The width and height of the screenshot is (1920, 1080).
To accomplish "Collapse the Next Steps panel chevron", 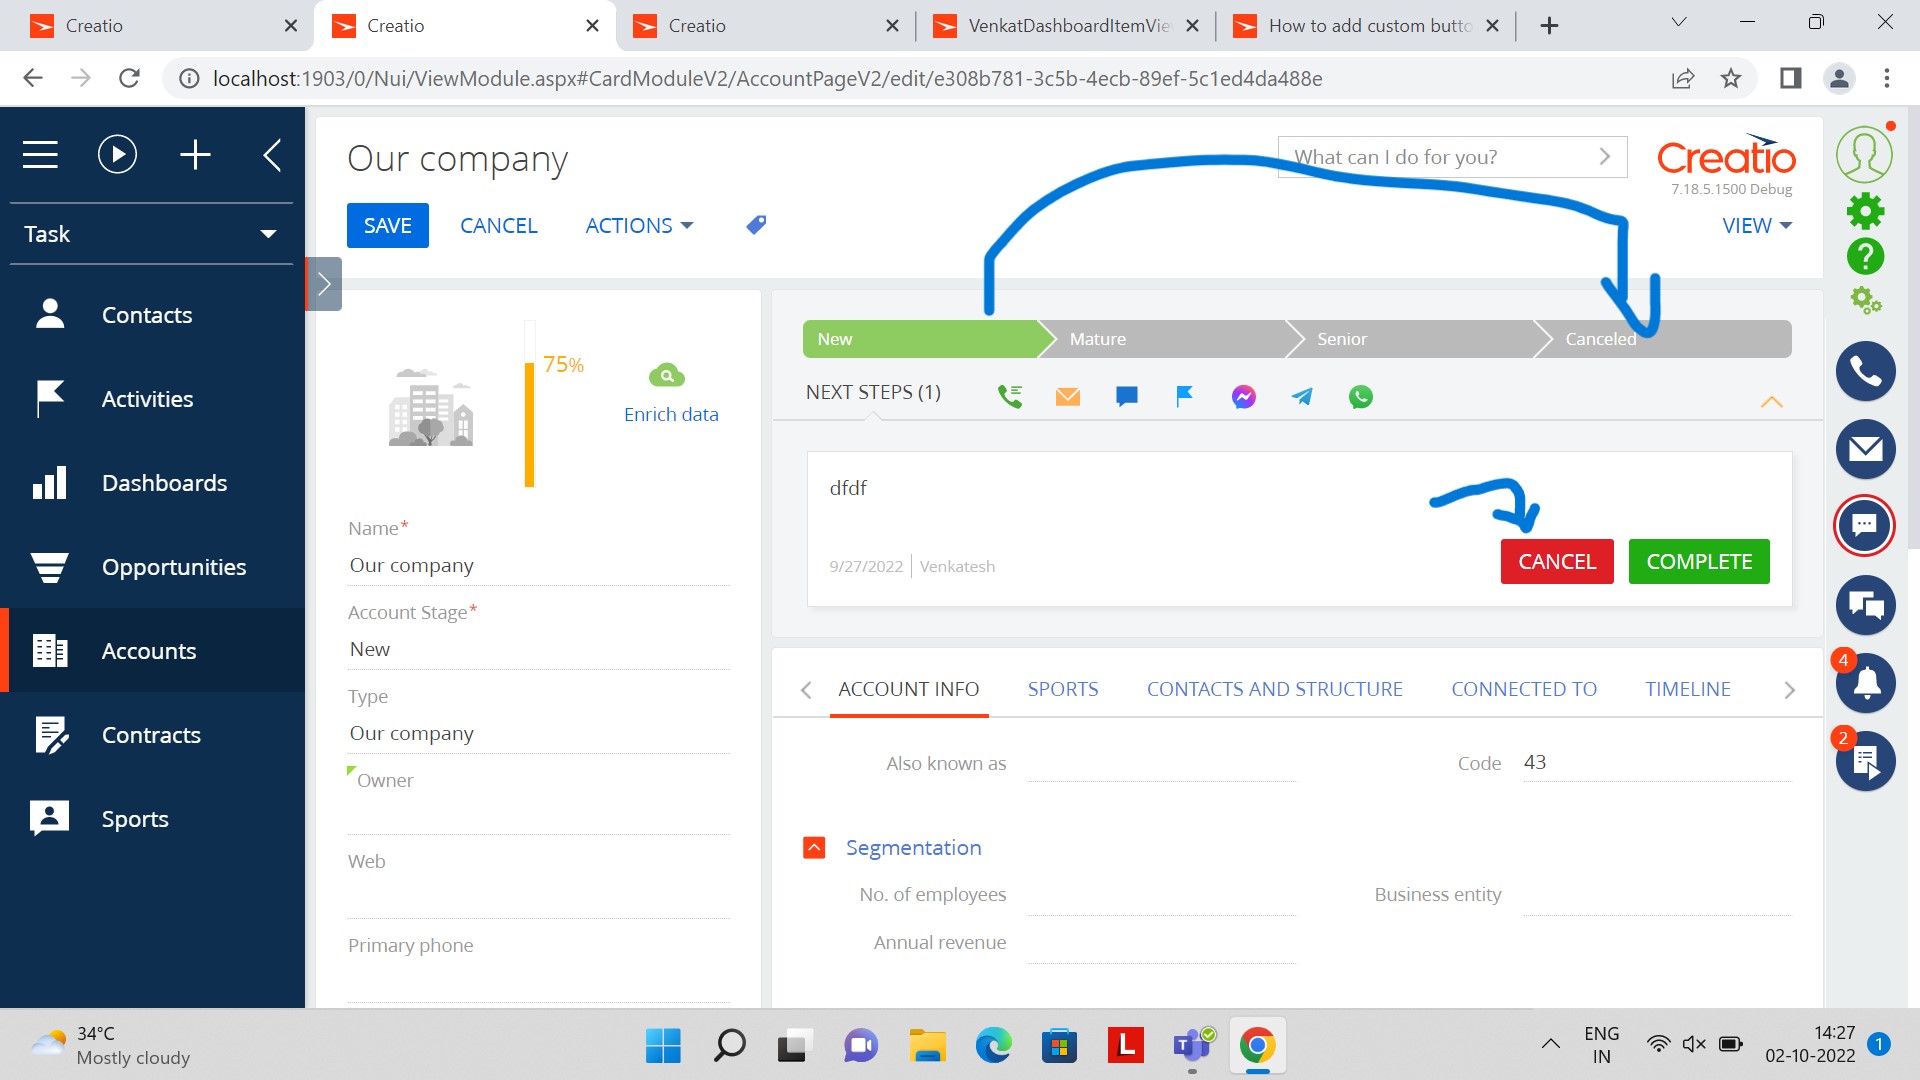I will click(x=1772, y=402).
